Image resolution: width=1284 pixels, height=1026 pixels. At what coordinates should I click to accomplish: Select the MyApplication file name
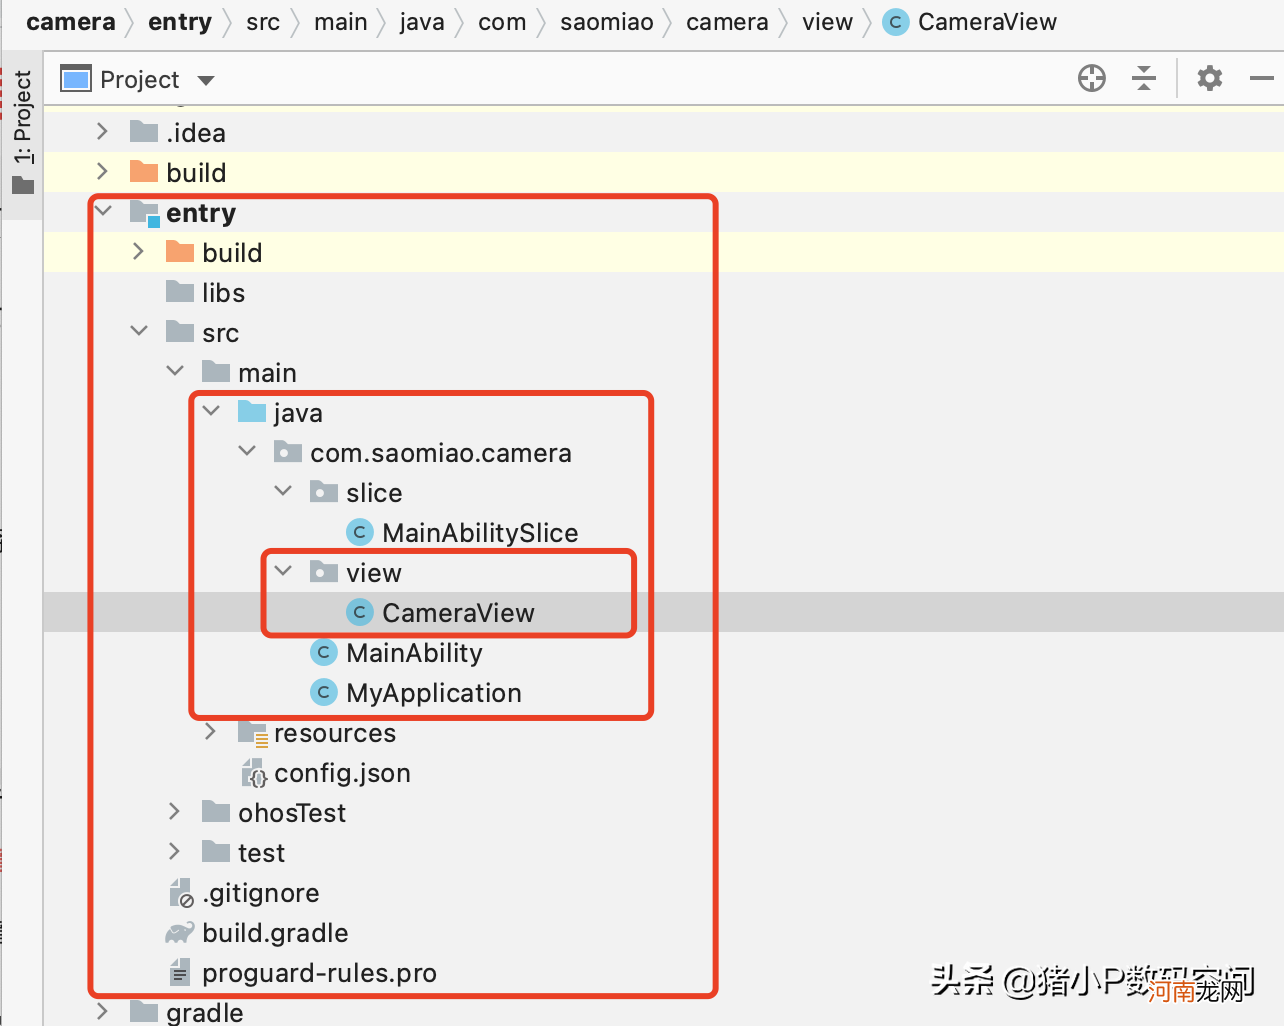coord(434,693)
